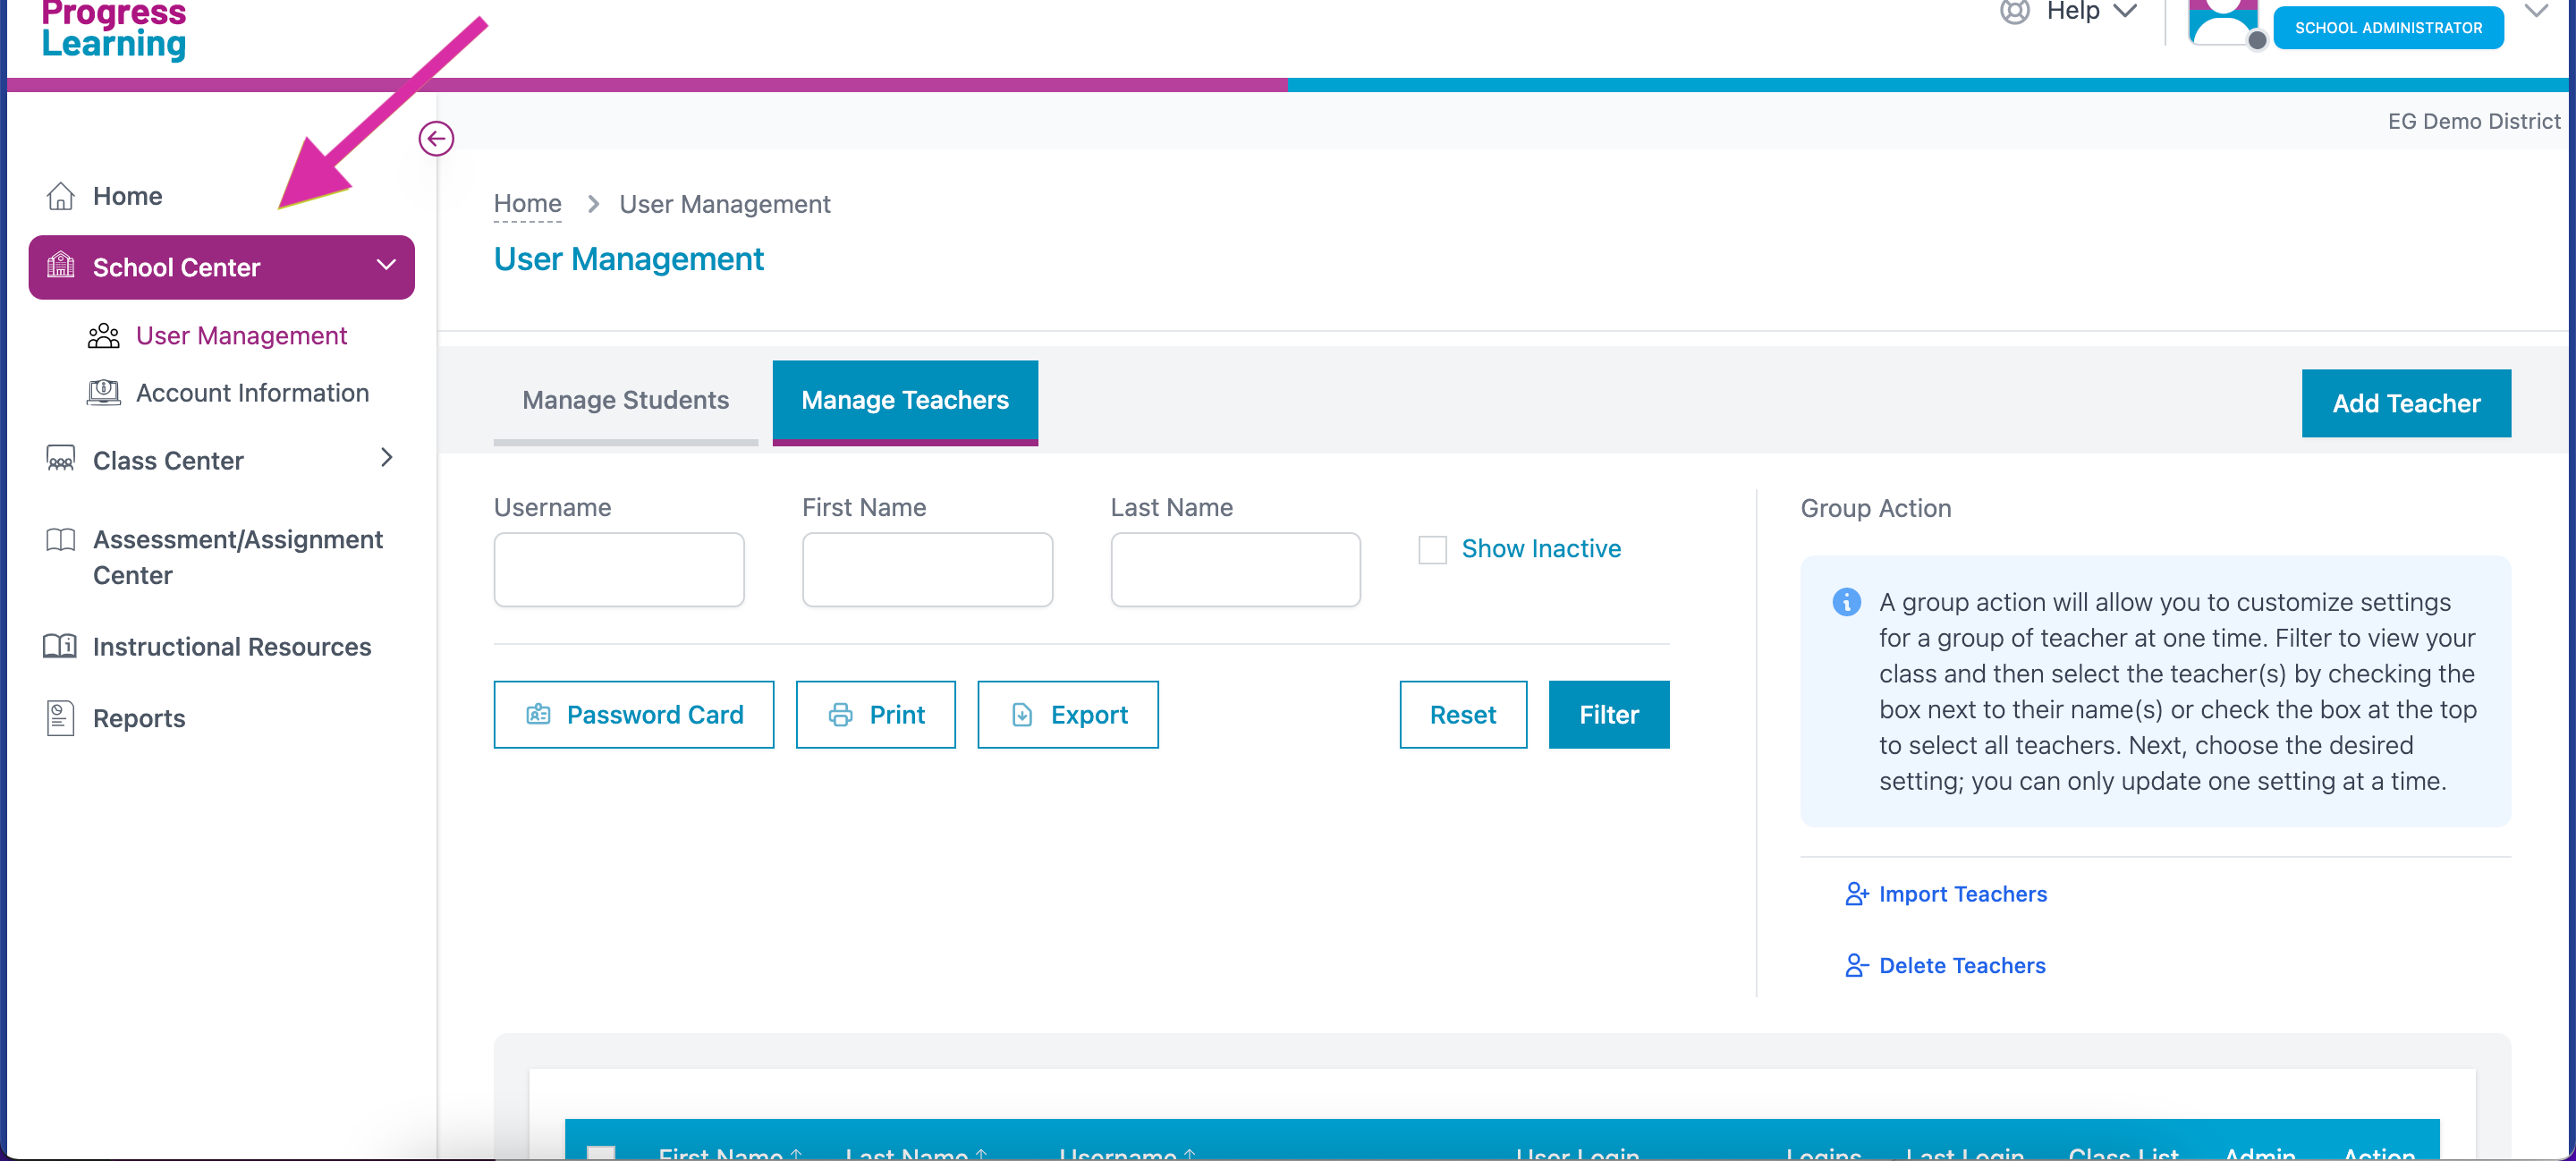Image resolution: width=2576 pixels, height=1161 pixels.
Task: Click the Home house icon in sidebar
Action: pos(60,196)
